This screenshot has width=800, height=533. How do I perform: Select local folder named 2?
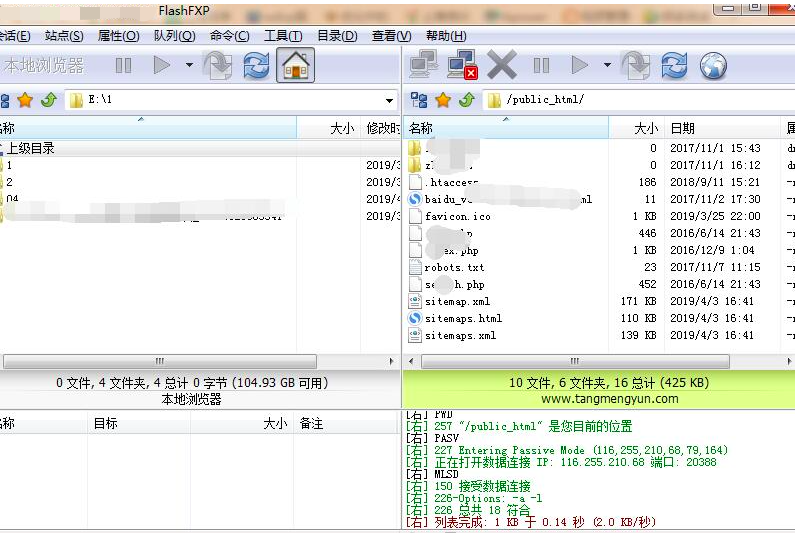coord(9,182)
